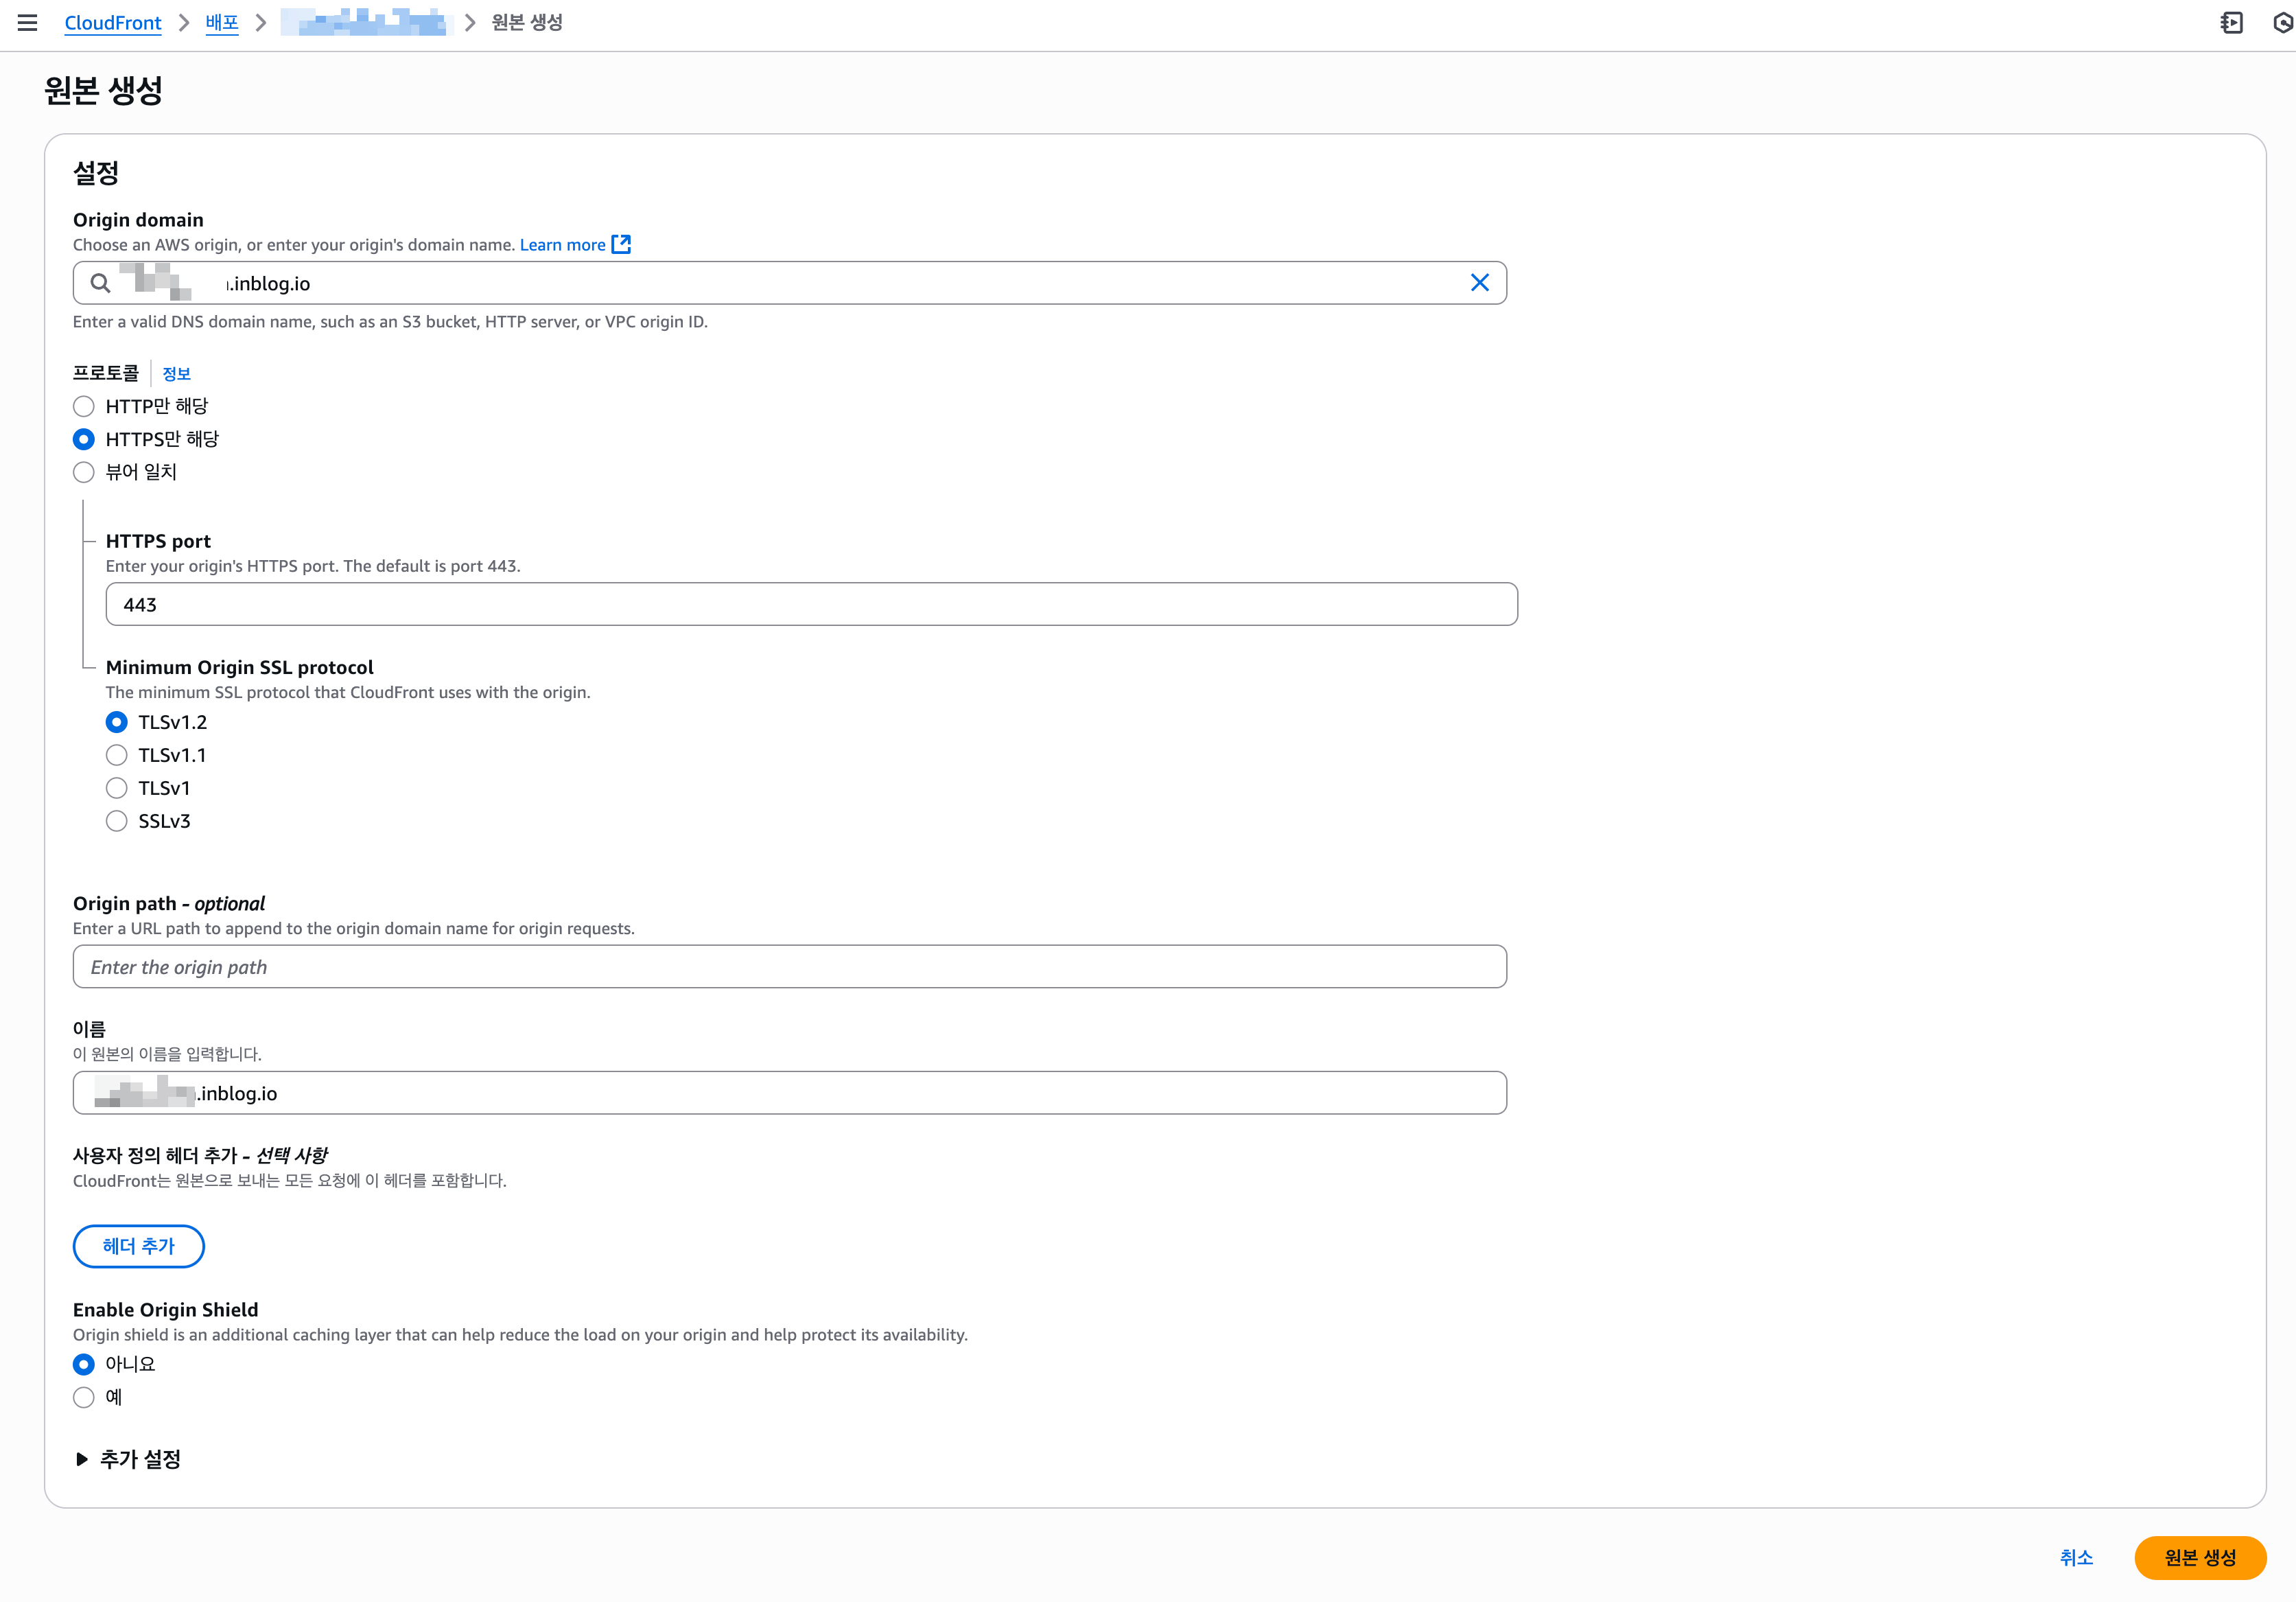Screen dimensions: 2296x1602
Task: Choose SSLv3 minimum SSL protocol
Action: tap(117, 821)
